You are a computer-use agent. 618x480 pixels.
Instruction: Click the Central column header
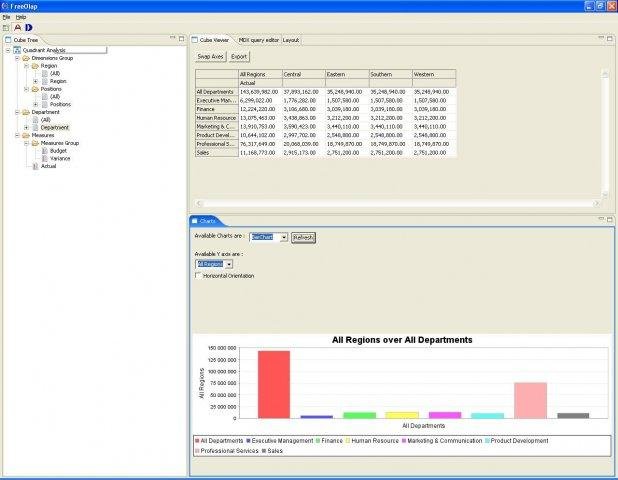coord(304,74)
